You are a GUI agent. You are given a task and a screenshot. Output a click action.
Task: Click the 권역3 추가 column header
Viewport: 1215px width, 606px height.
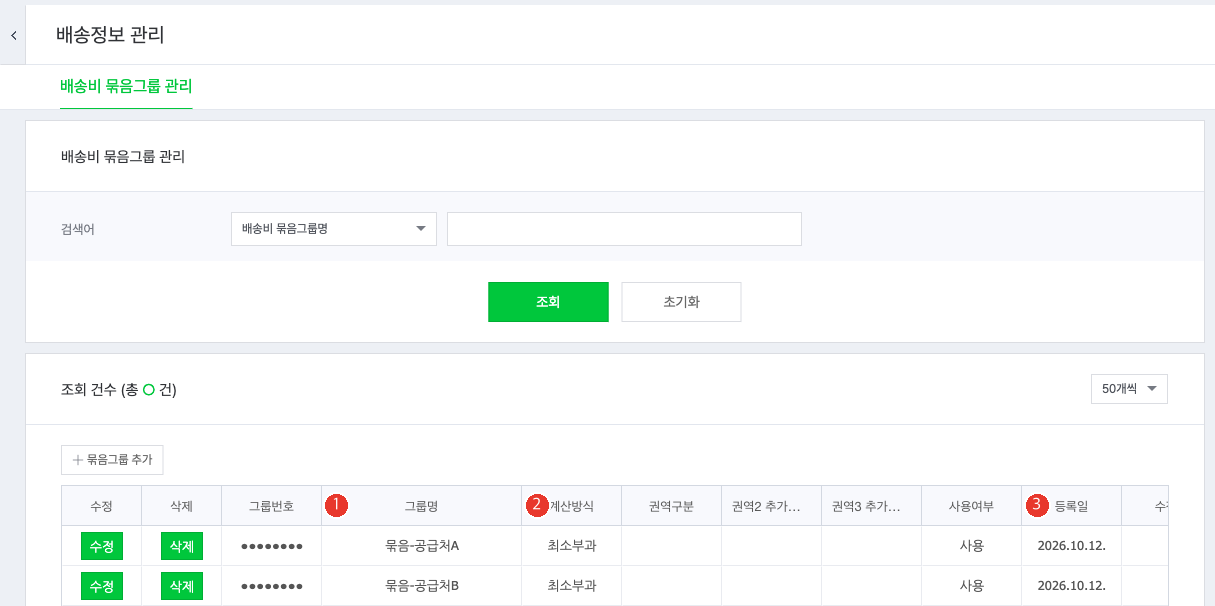(871, 506)
